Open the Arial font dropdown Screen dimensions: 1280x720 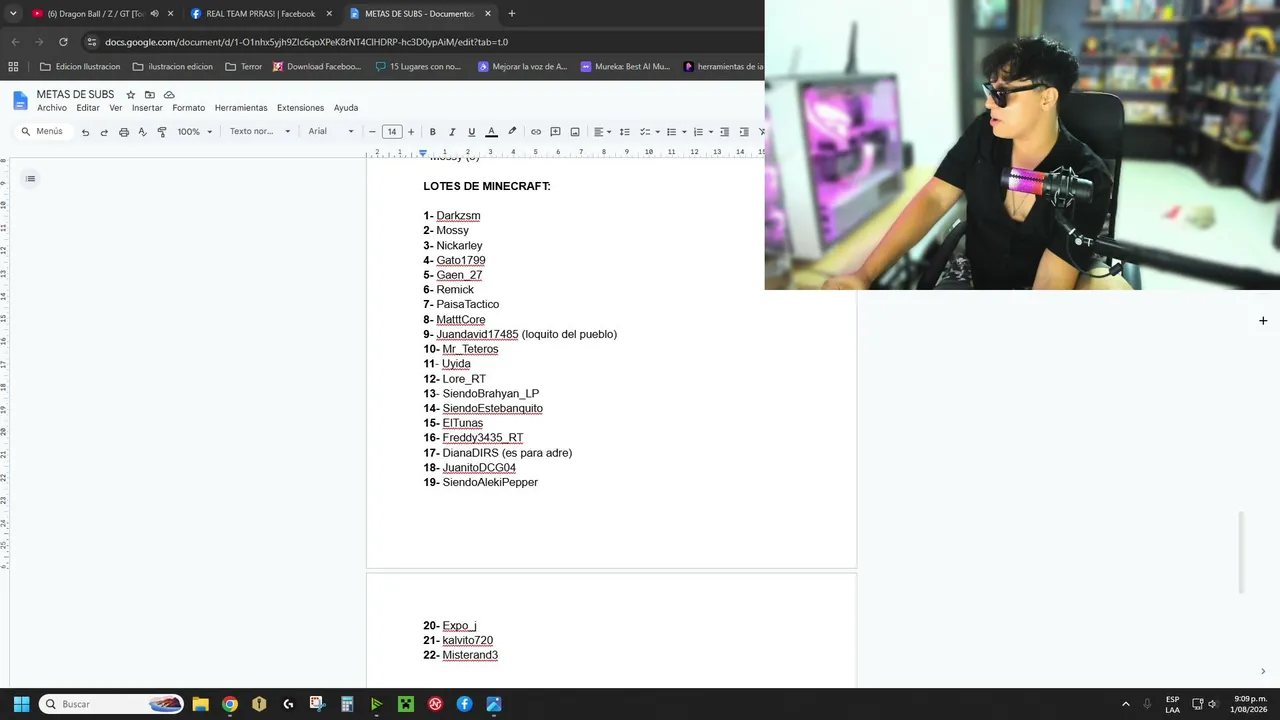(331, 132)
